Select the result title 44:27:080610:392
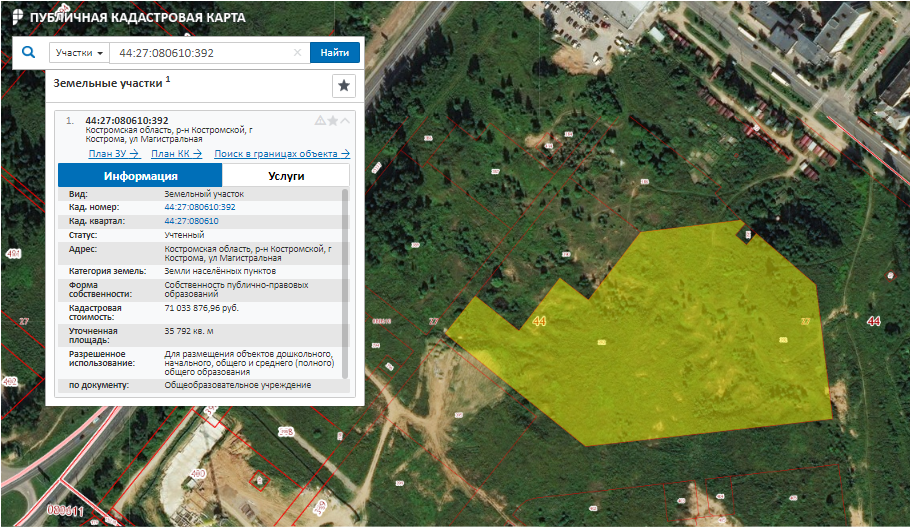The image size is (911, 528). click(127, 121)
